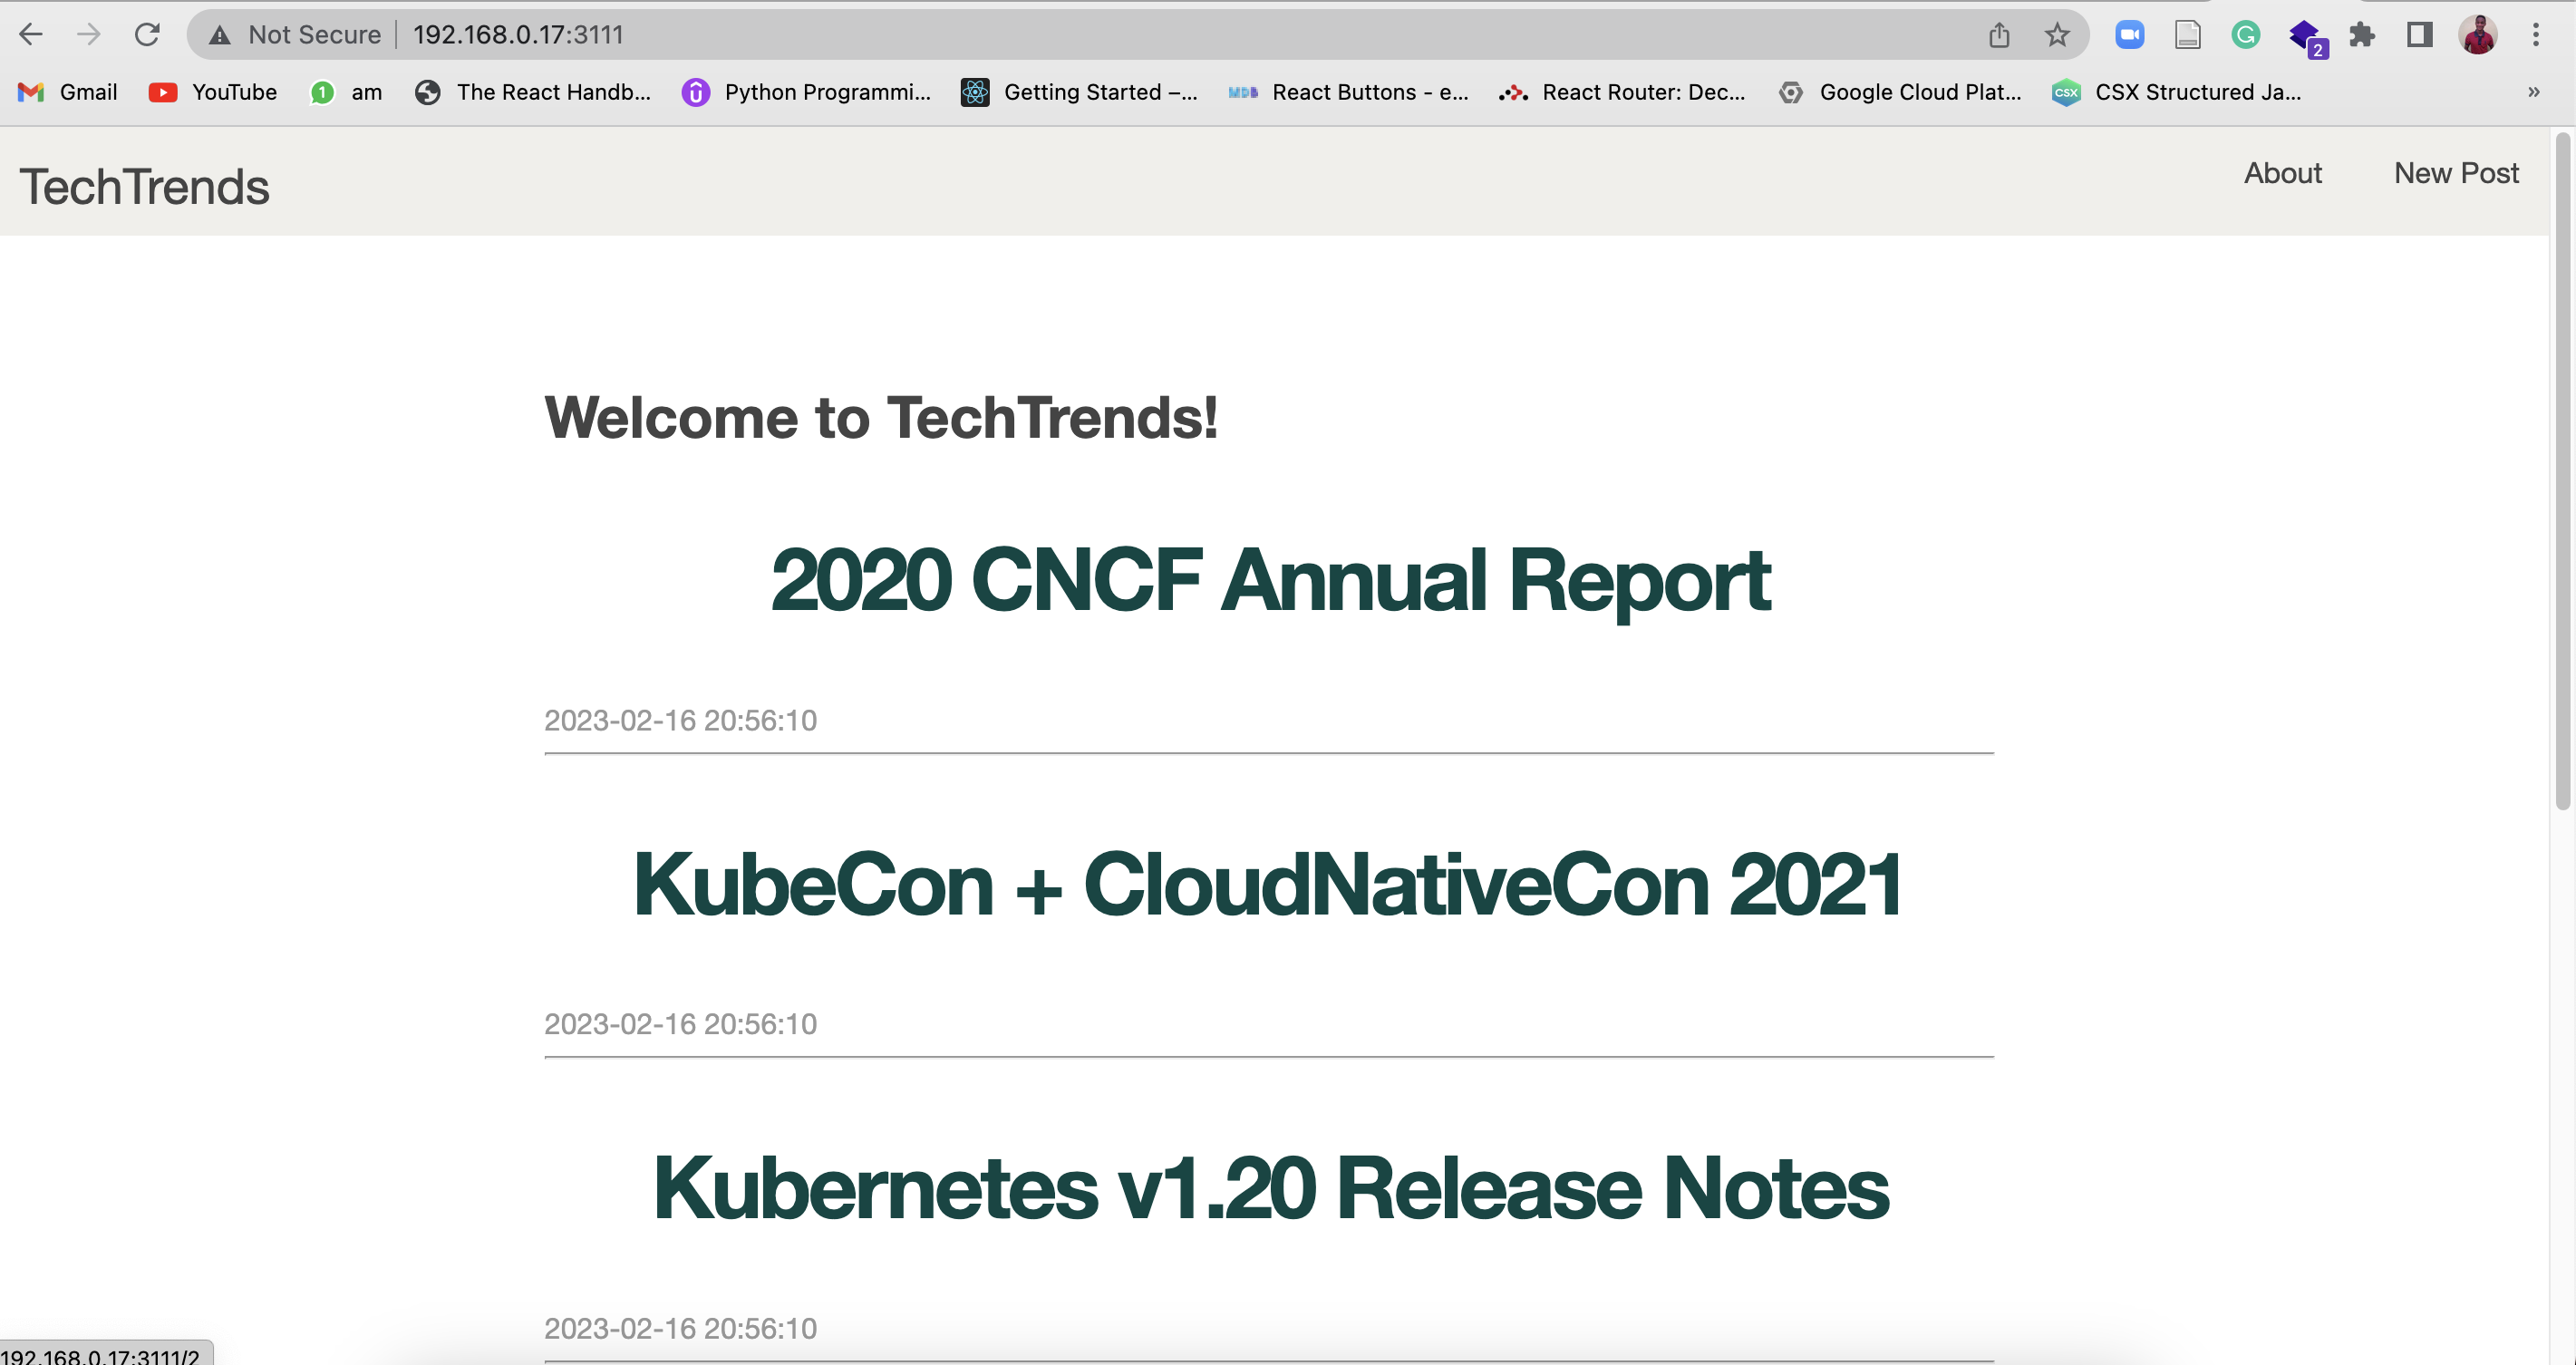The image size is (2576, 1365).
Task: Open the purple extension showing badge 2
Action: click(x=2305, y=34)
